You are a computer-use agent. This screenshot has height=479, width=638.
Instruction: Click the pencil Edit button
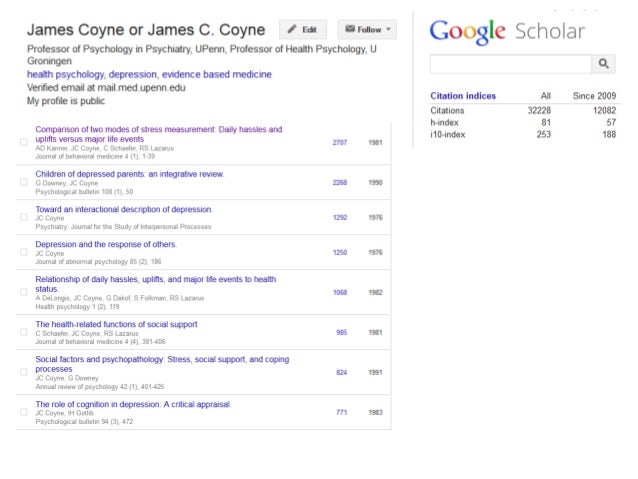point(302,30)
